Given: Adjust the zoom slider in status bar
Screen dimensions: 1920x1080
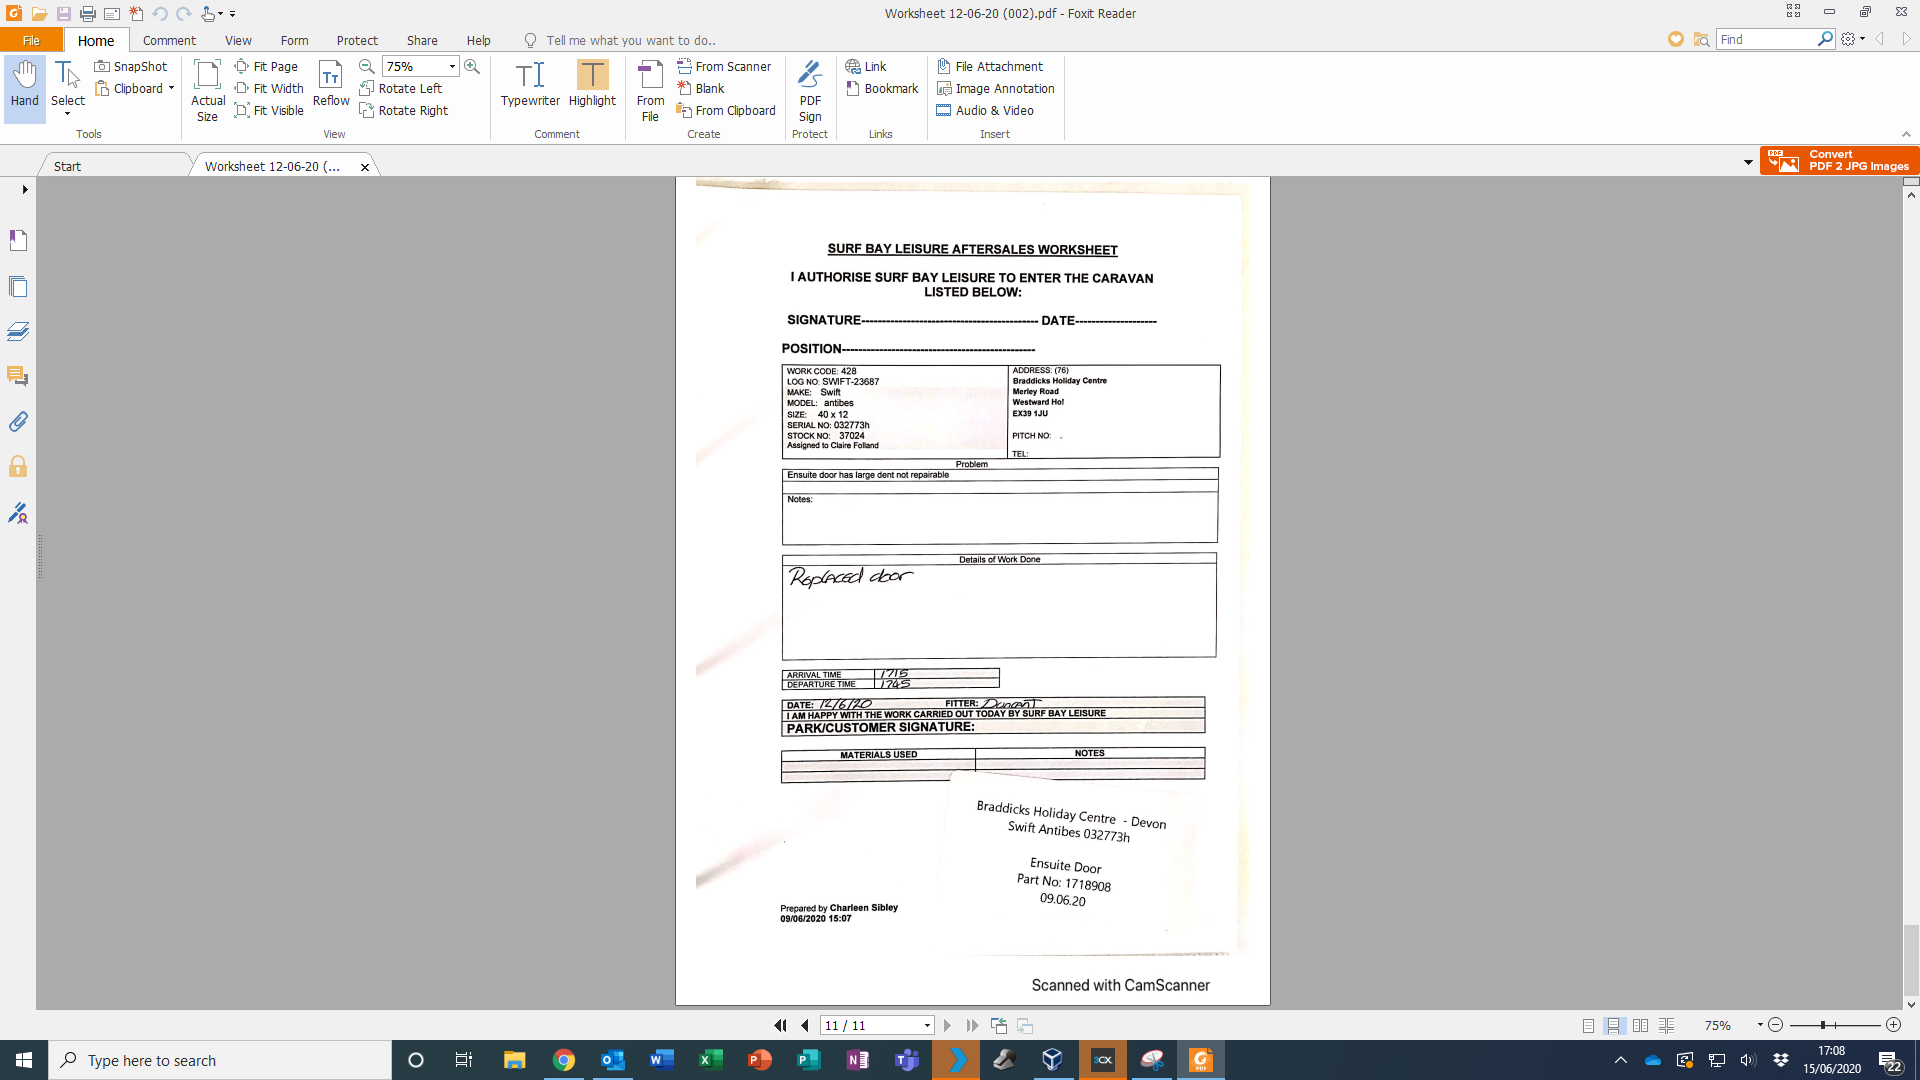Looking at the screenshot, I should (1823, 1025).
